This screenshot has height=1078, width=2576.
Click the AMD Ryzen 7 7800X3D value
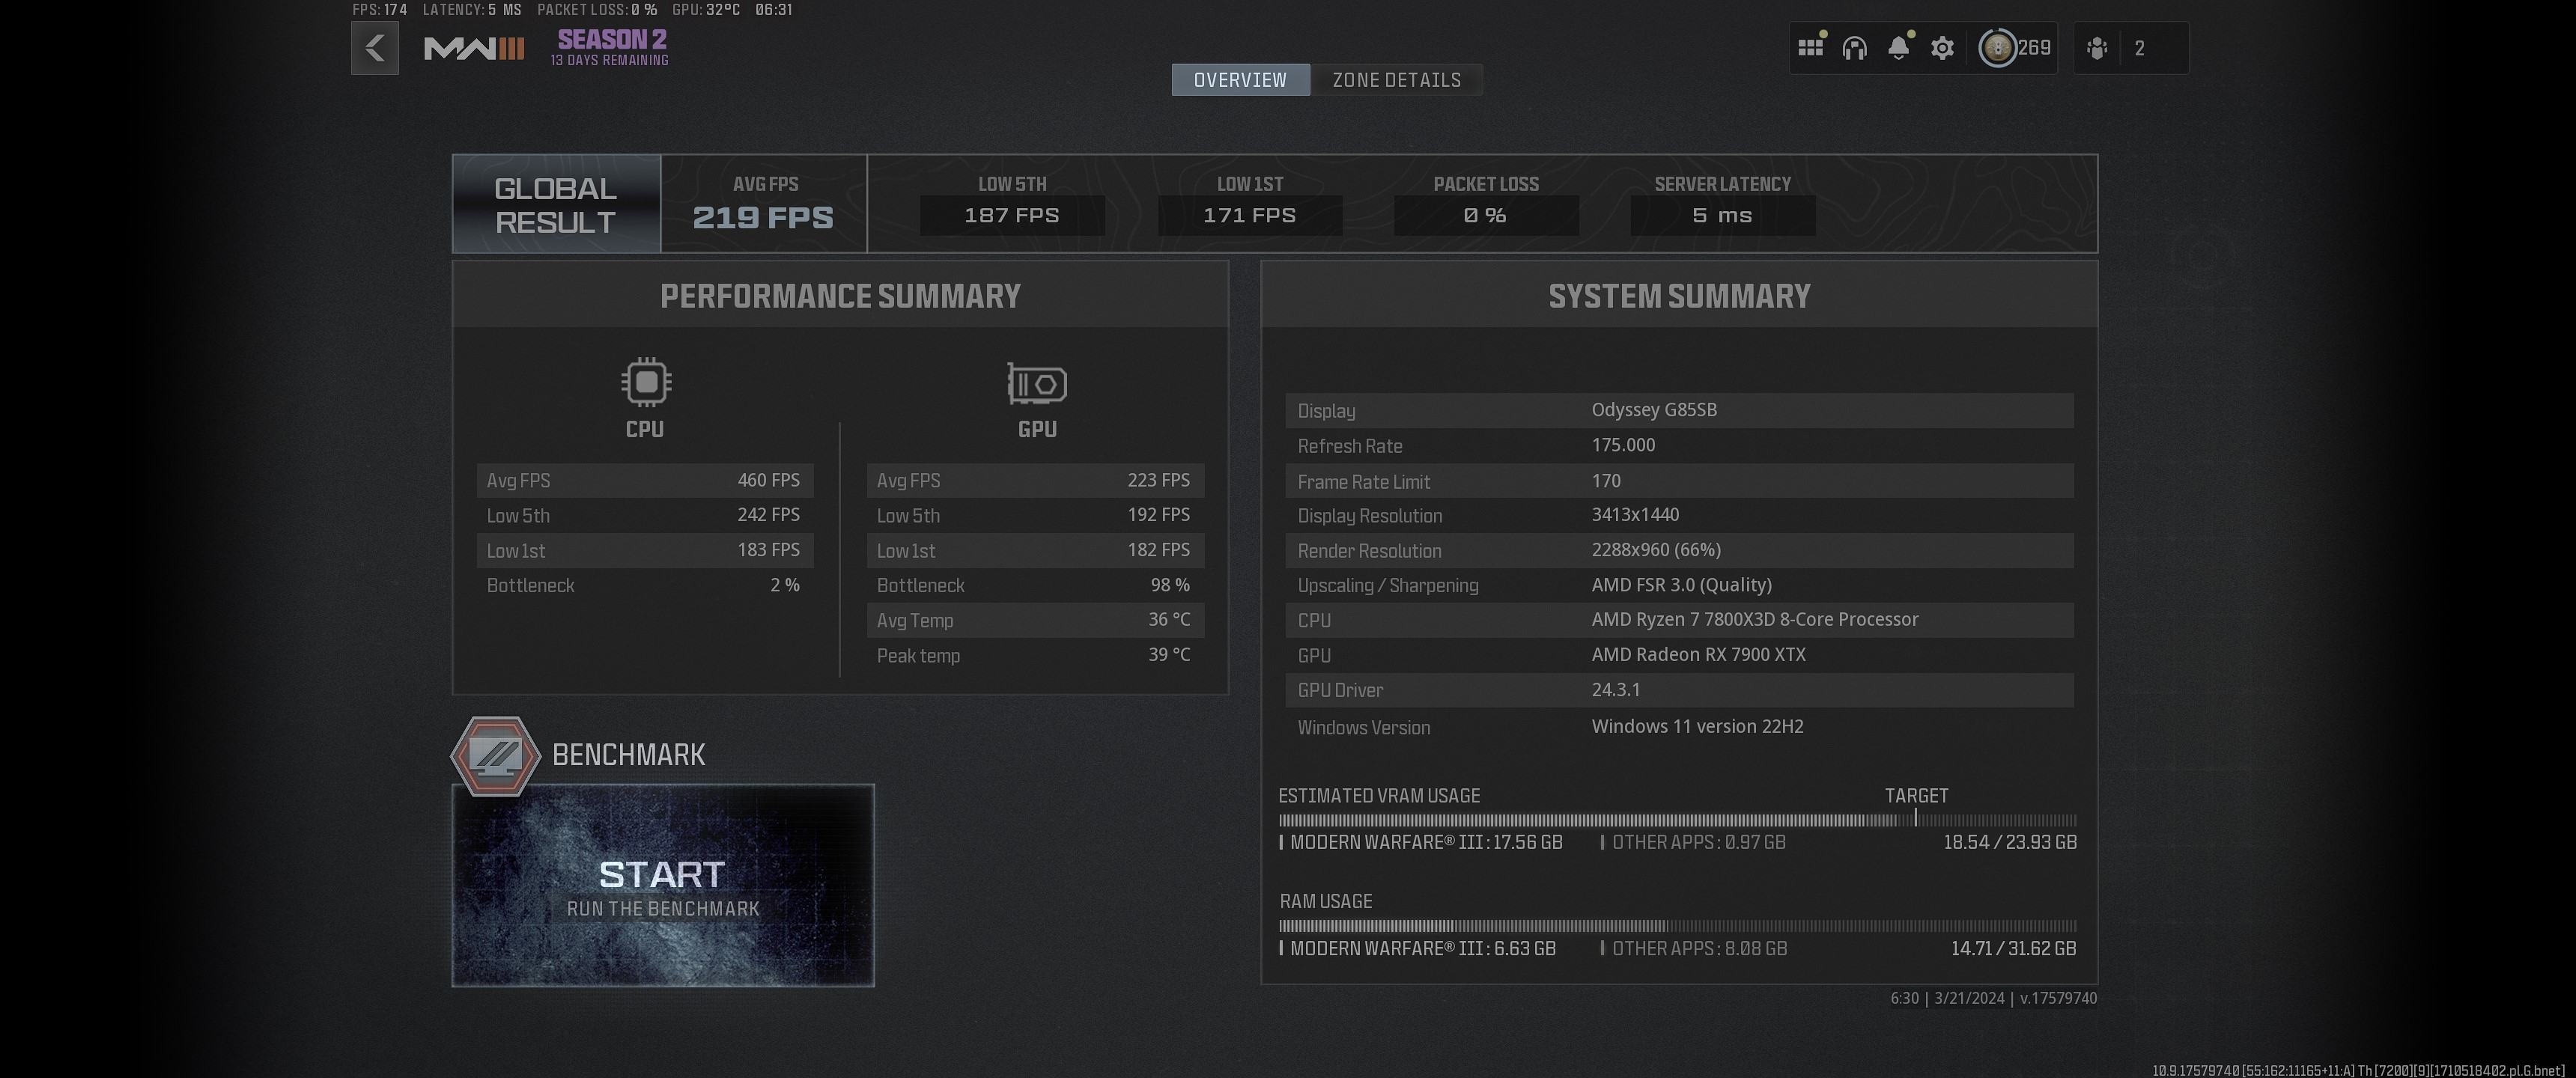[x=1755, y=620]
